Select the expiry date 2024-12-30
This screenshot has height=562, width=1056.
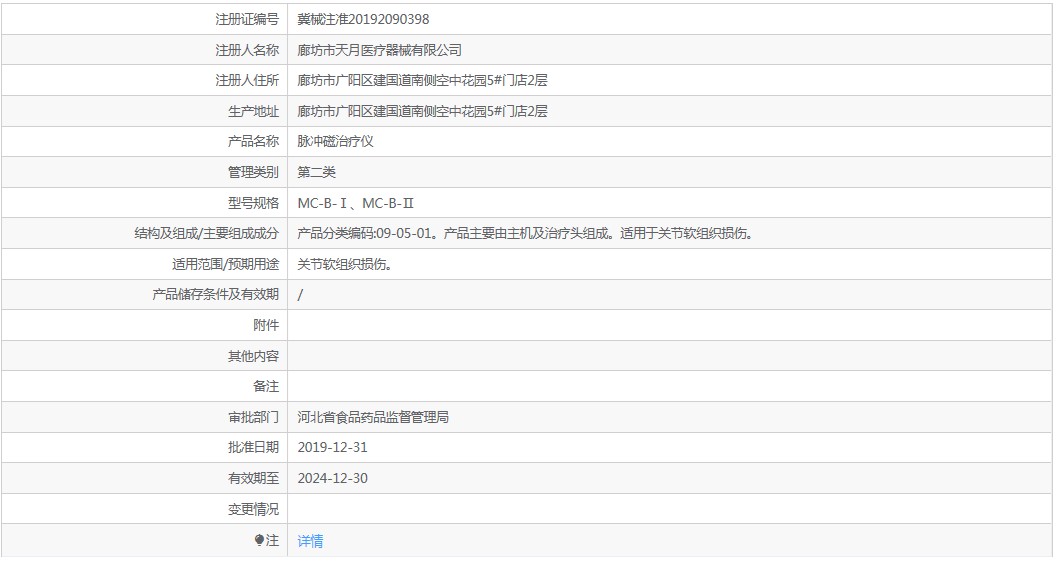tap(333, 478)
